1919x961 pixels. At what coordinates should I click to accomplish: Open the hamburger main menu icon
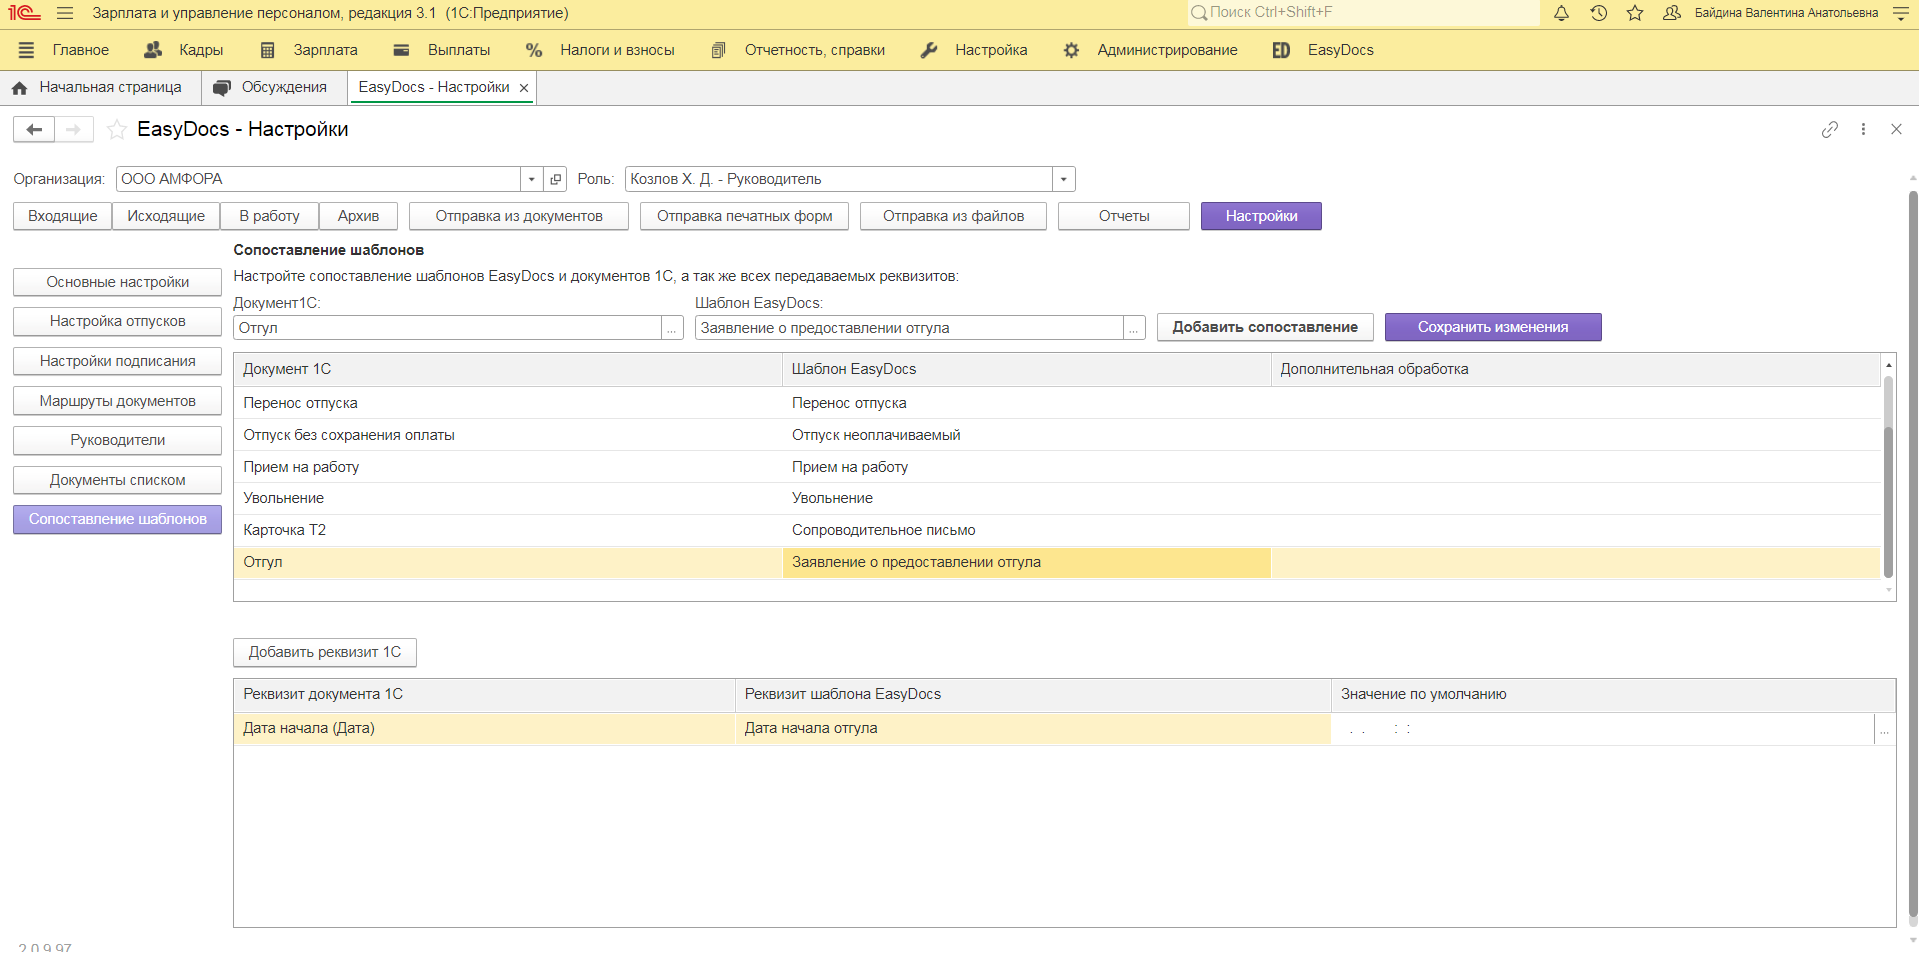click(x=65, y=13)
